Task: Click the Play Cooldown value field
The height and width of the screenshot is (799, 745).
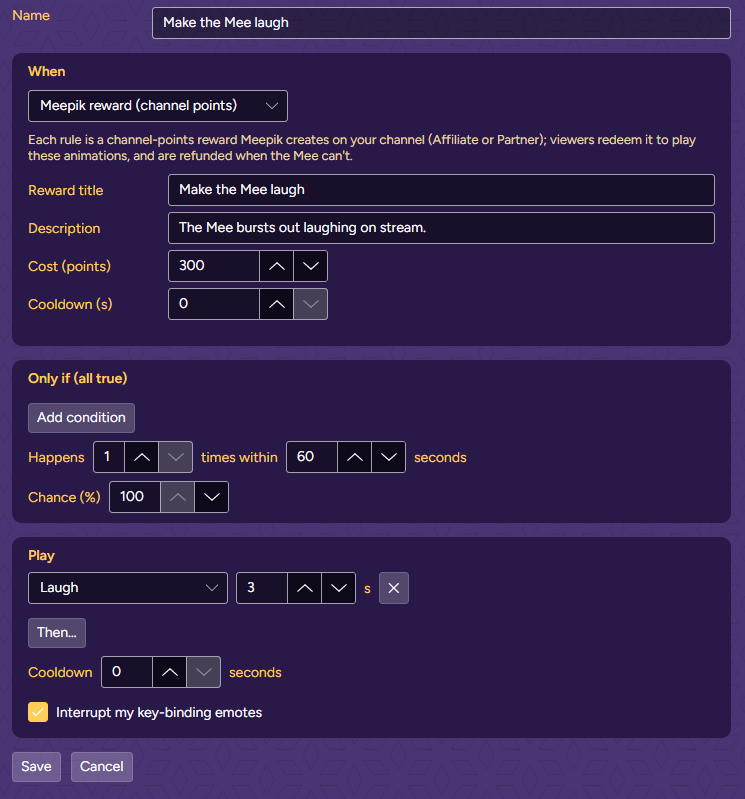Action: (127, 672)
